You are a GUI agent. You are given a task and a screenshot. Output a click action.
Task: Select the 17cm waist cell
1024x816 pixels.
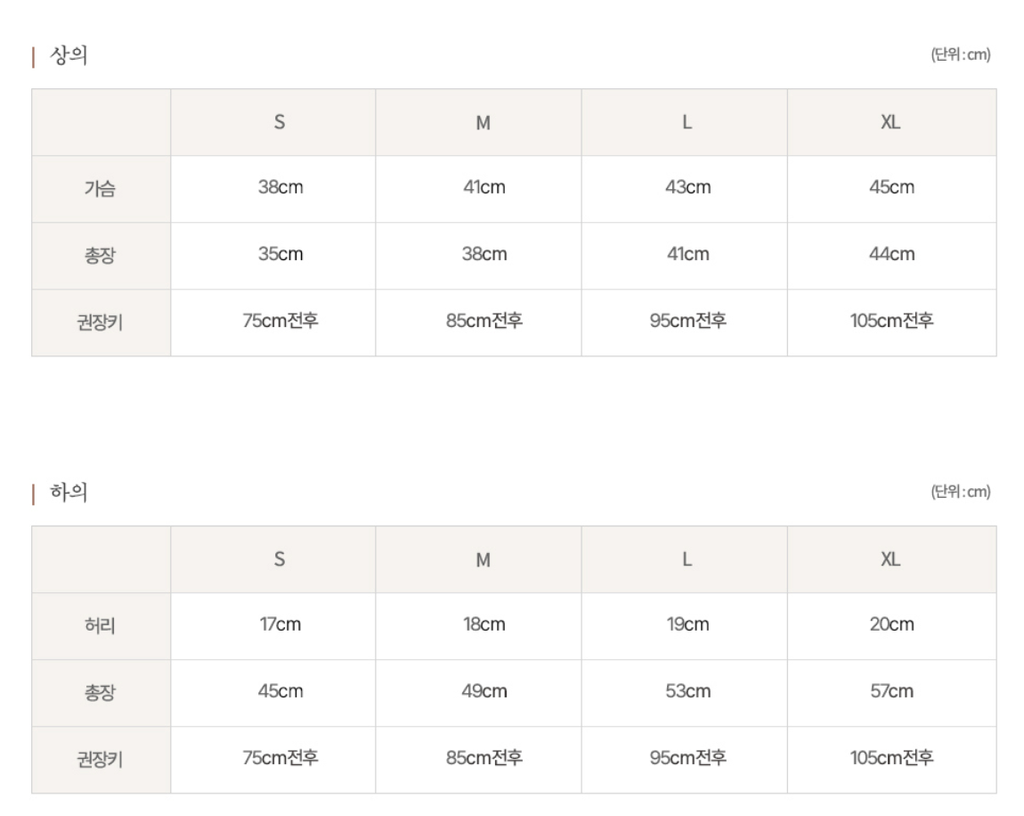pyautogui.click(x=280, y=624)
